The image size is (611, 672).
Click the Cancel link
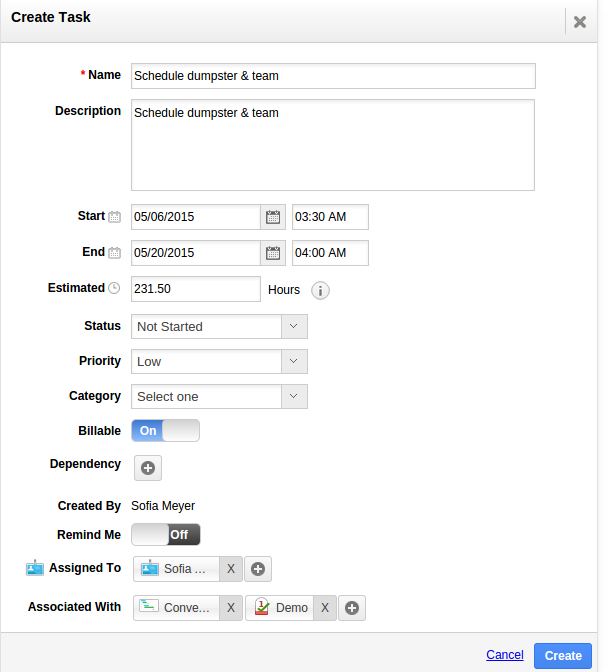[x=505, y=655]
